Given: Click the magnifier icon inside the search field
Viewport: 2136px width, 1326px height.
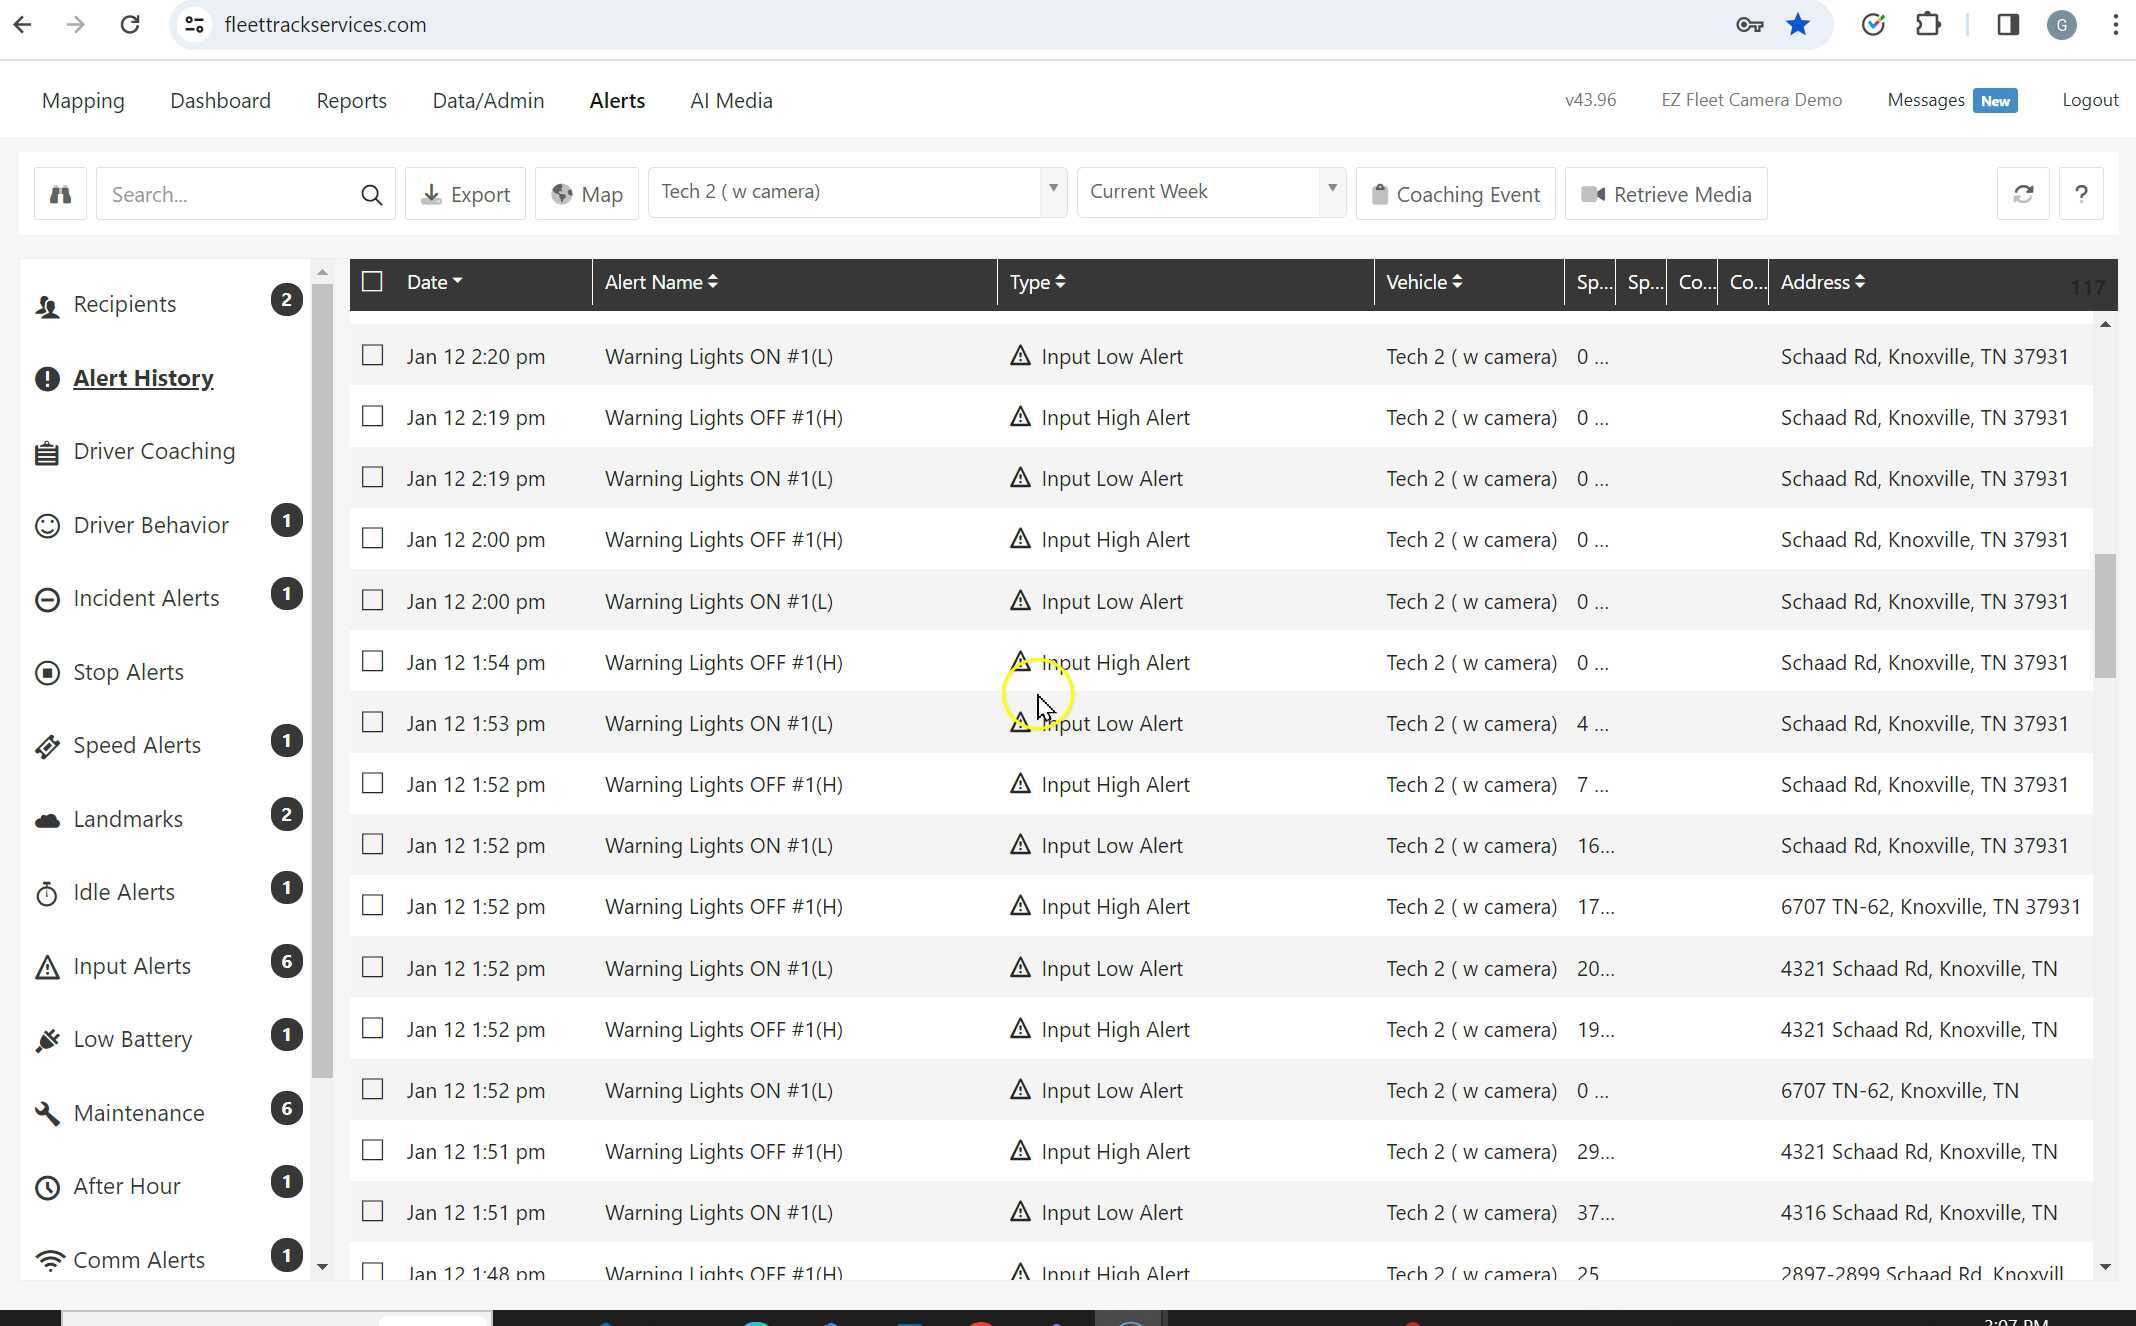Looking at the screenshot, I should [x=371, y=195].
